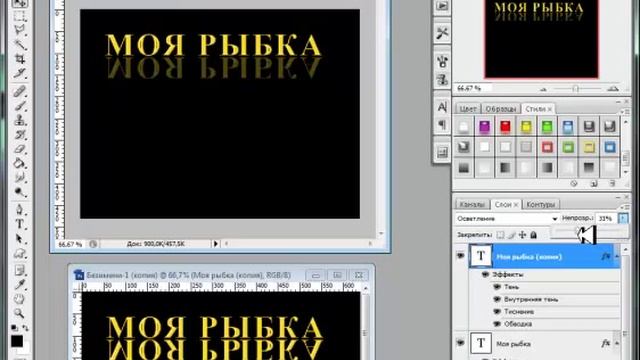Select the Eraser tool
Image resolution: width=640 pixels, height=360 pixels.
coord(20,149)
